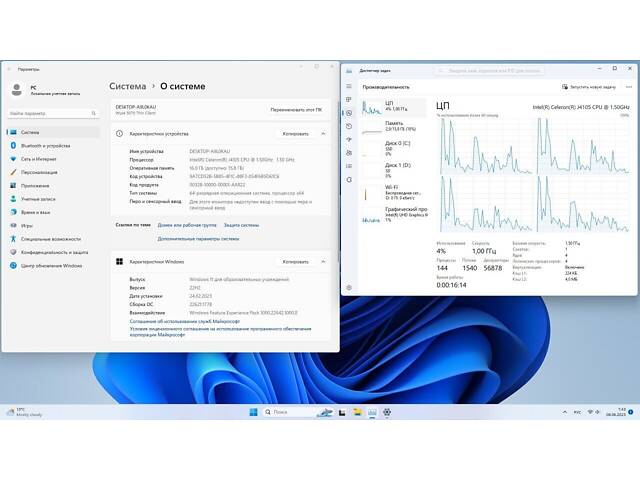Viewport: 640px width, 480px height.
Task: Open Игры settings
Action: click(x=53, y=226)
